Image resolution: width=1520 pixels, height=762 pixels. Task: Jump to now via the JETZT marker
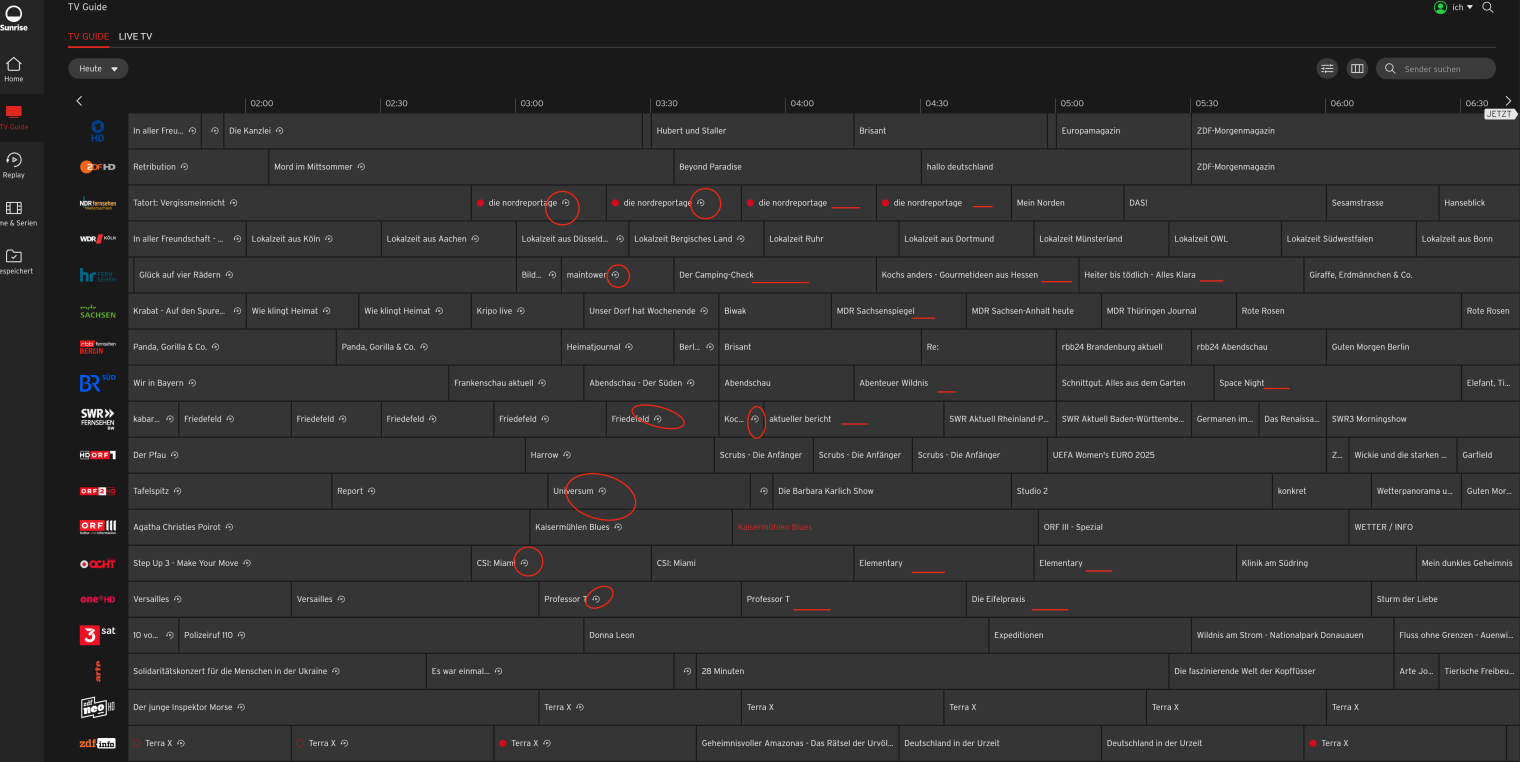pyautogui.click(x=1500, y=114)
